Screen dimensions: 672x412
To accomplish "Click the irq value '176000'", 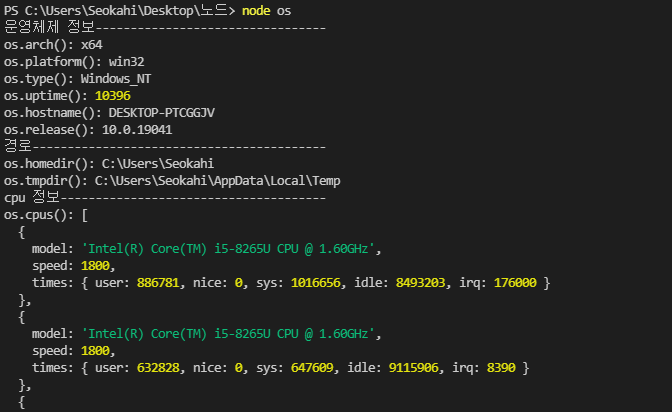I will [515, 283].
